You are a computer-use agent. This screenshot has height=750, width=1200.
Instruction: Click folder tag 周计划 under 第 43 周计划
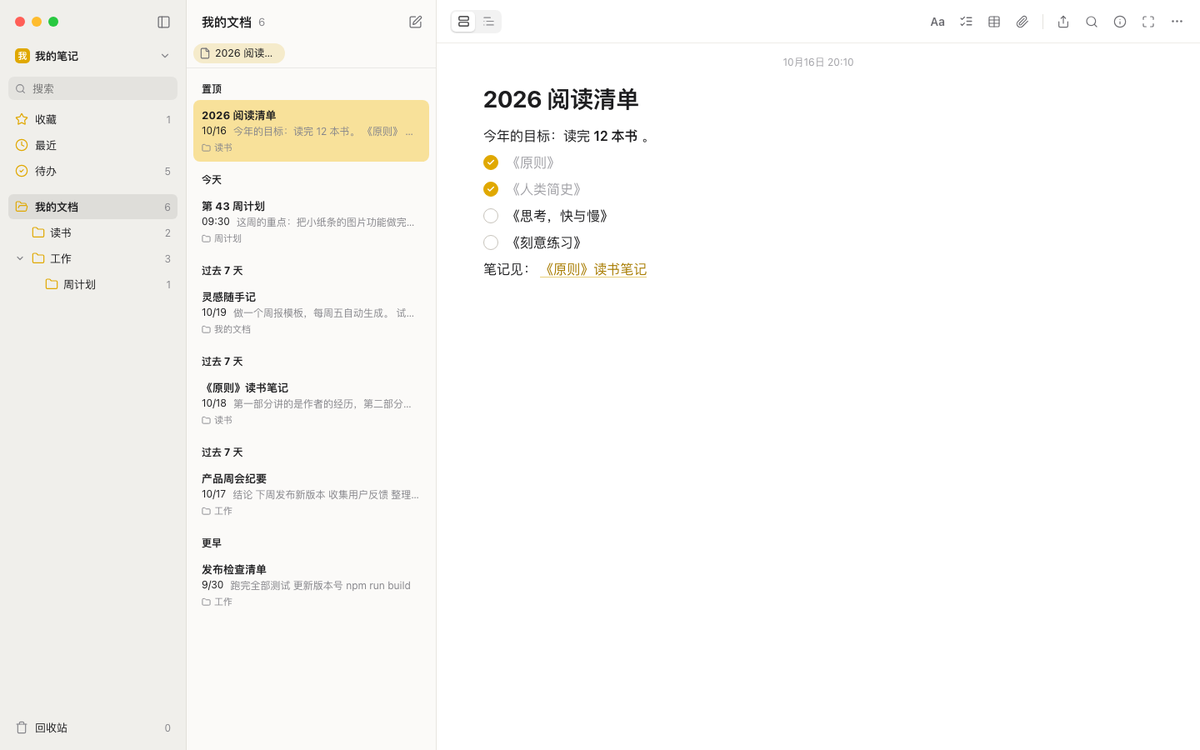point(223,239)
